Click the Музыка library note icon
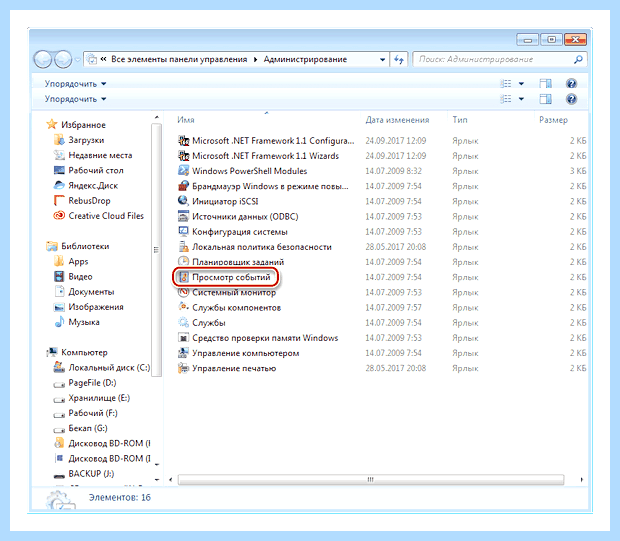 pos(59,322)
